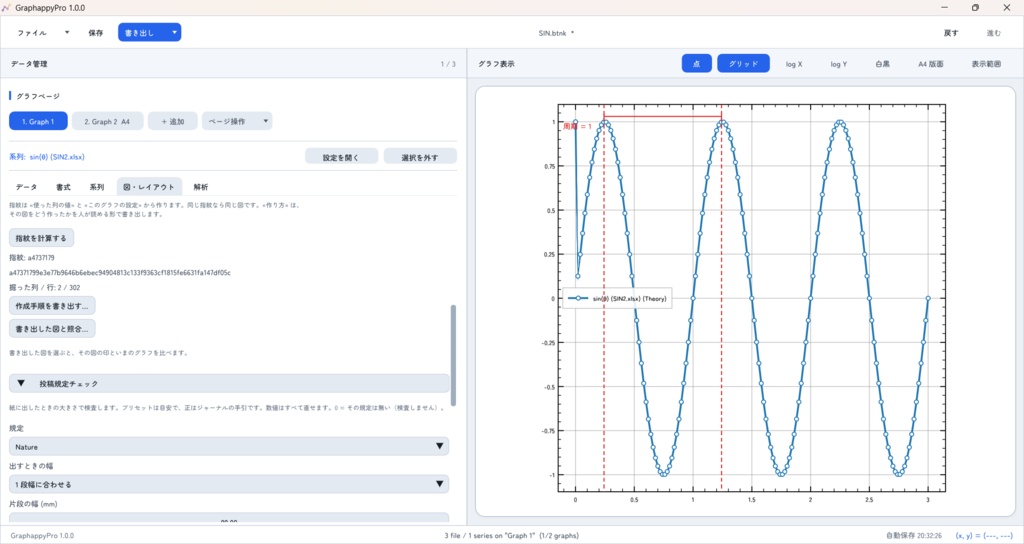Screen dimensions: 1024x544
Task: Select the 1. Graph 1 page
Action: tap(38, 121)
